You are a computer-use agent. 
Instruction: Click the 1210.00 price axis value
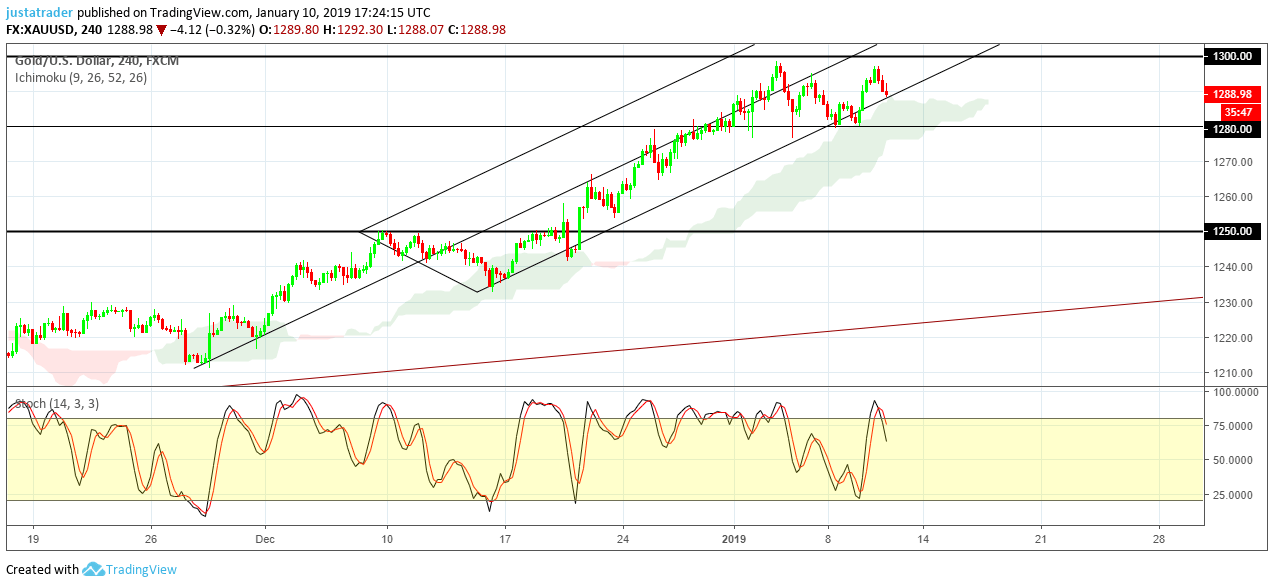pyautogui.click(x=1232, y=373)
